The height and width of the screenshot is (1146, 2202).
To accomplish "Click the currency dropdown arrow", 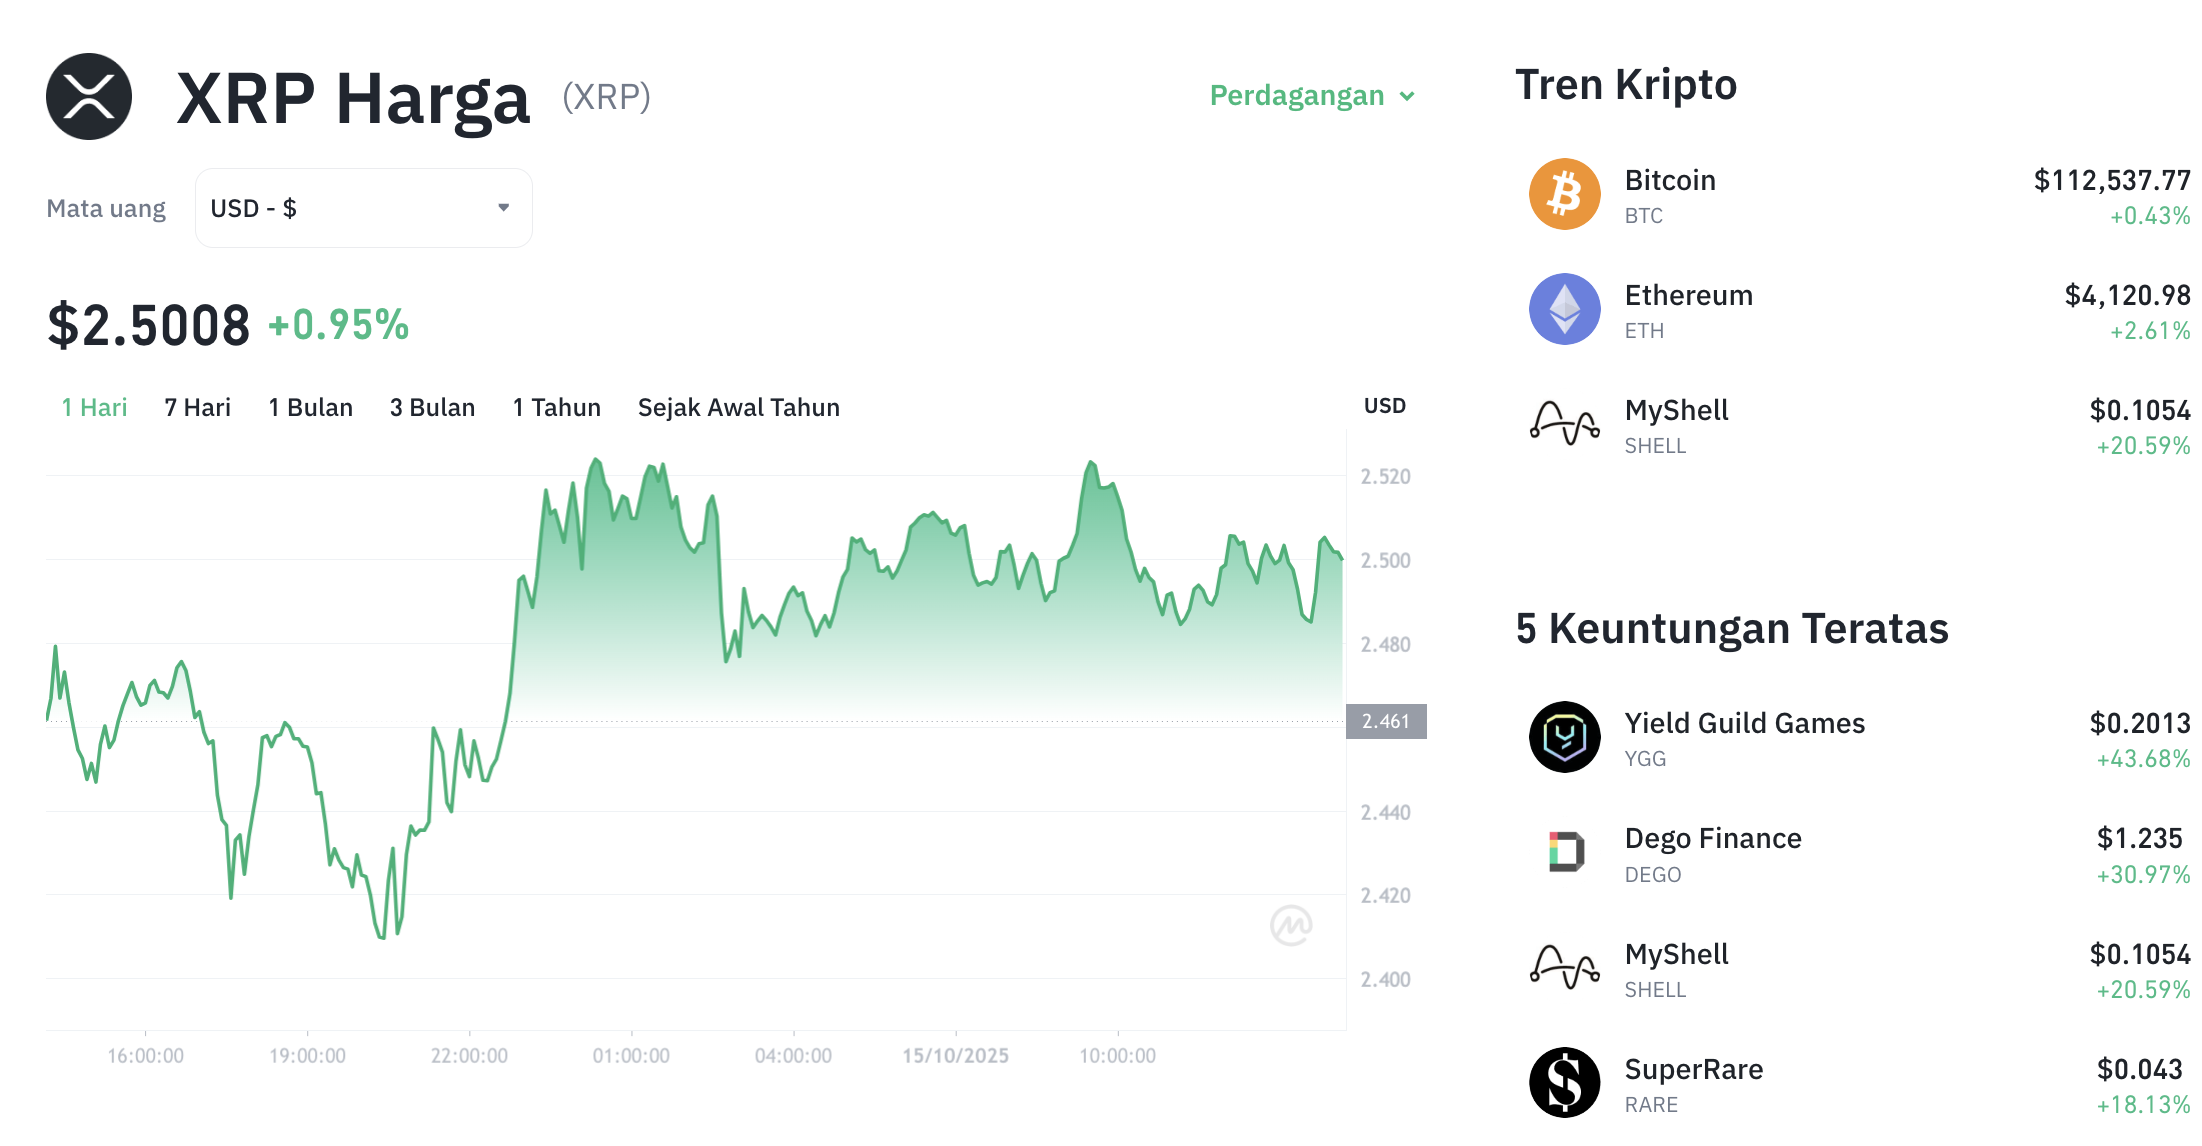I will pyautogui.click(x=504, y=208).
